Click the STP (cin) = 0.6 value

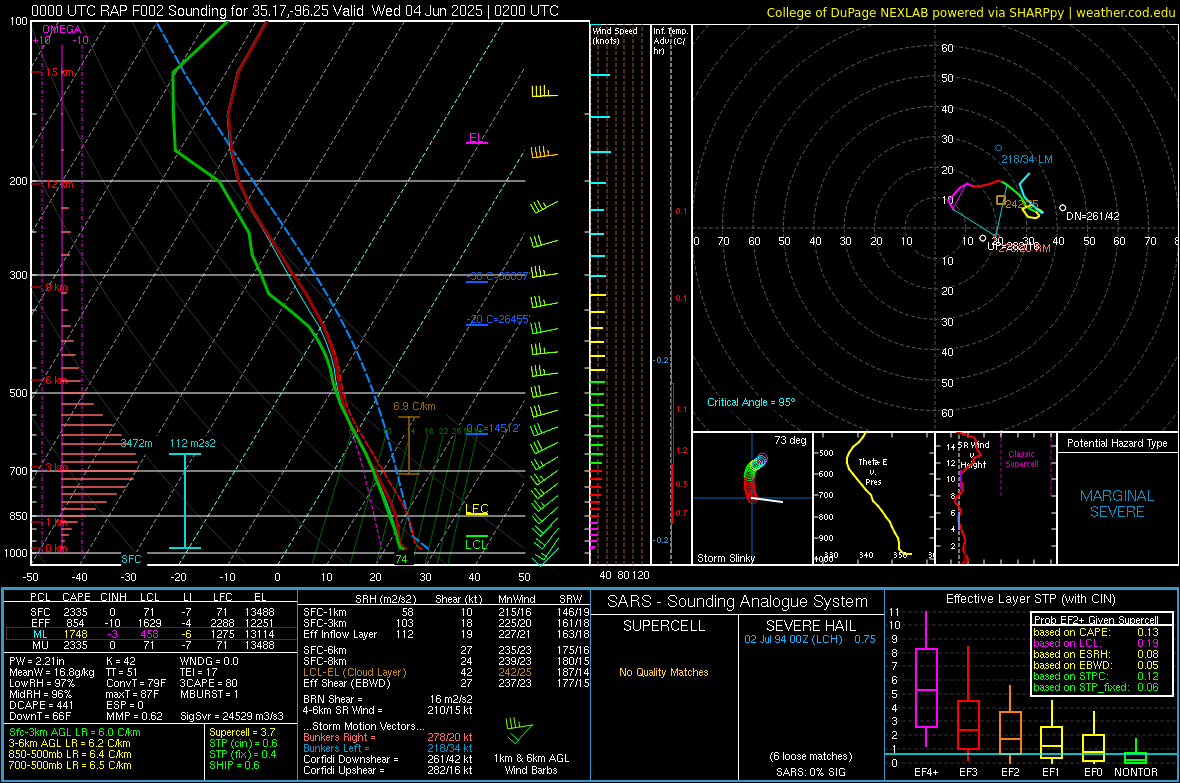coord(243,743)
